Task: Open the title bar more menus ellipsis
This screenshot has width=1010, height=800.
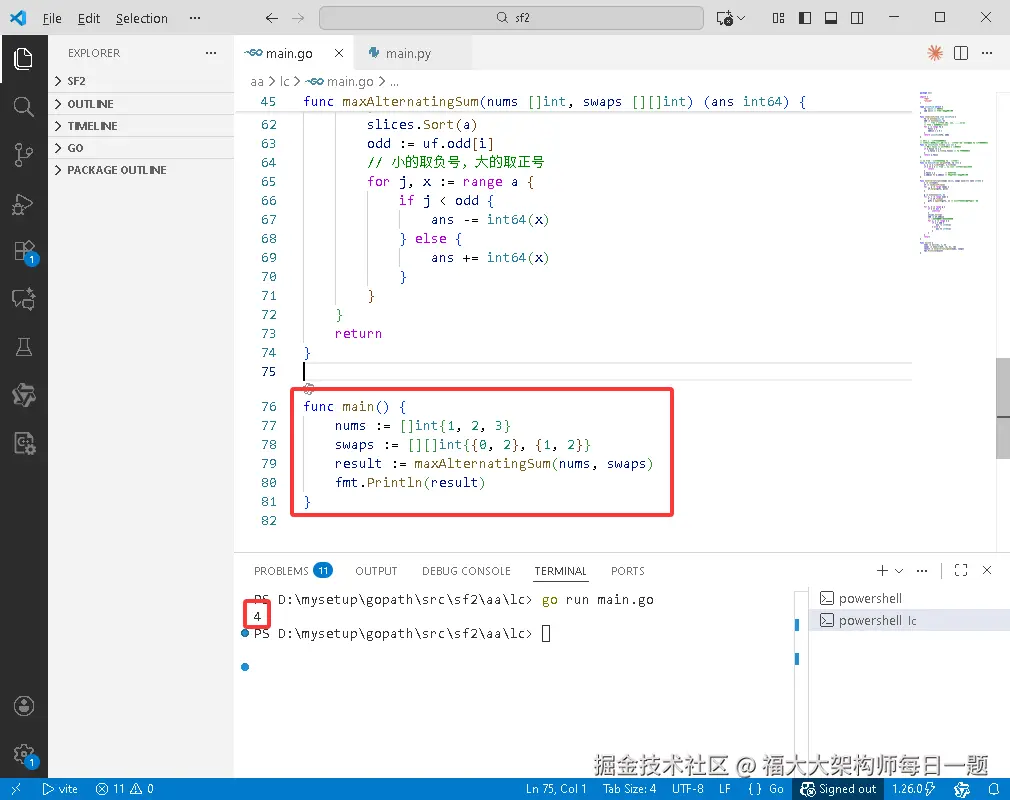Action: [x=195, y=18]
